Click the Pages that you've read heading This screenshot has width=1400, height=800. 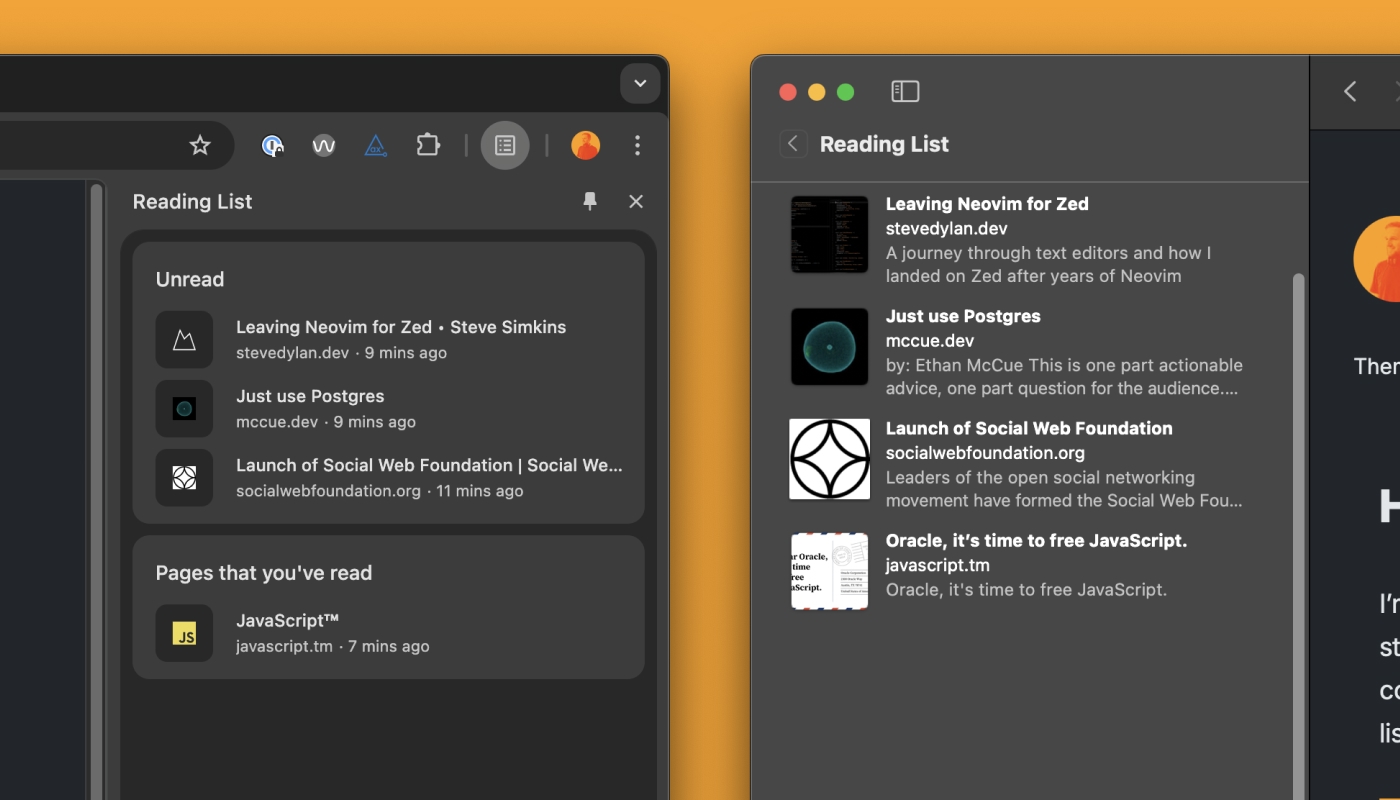(x=264, y=572)
